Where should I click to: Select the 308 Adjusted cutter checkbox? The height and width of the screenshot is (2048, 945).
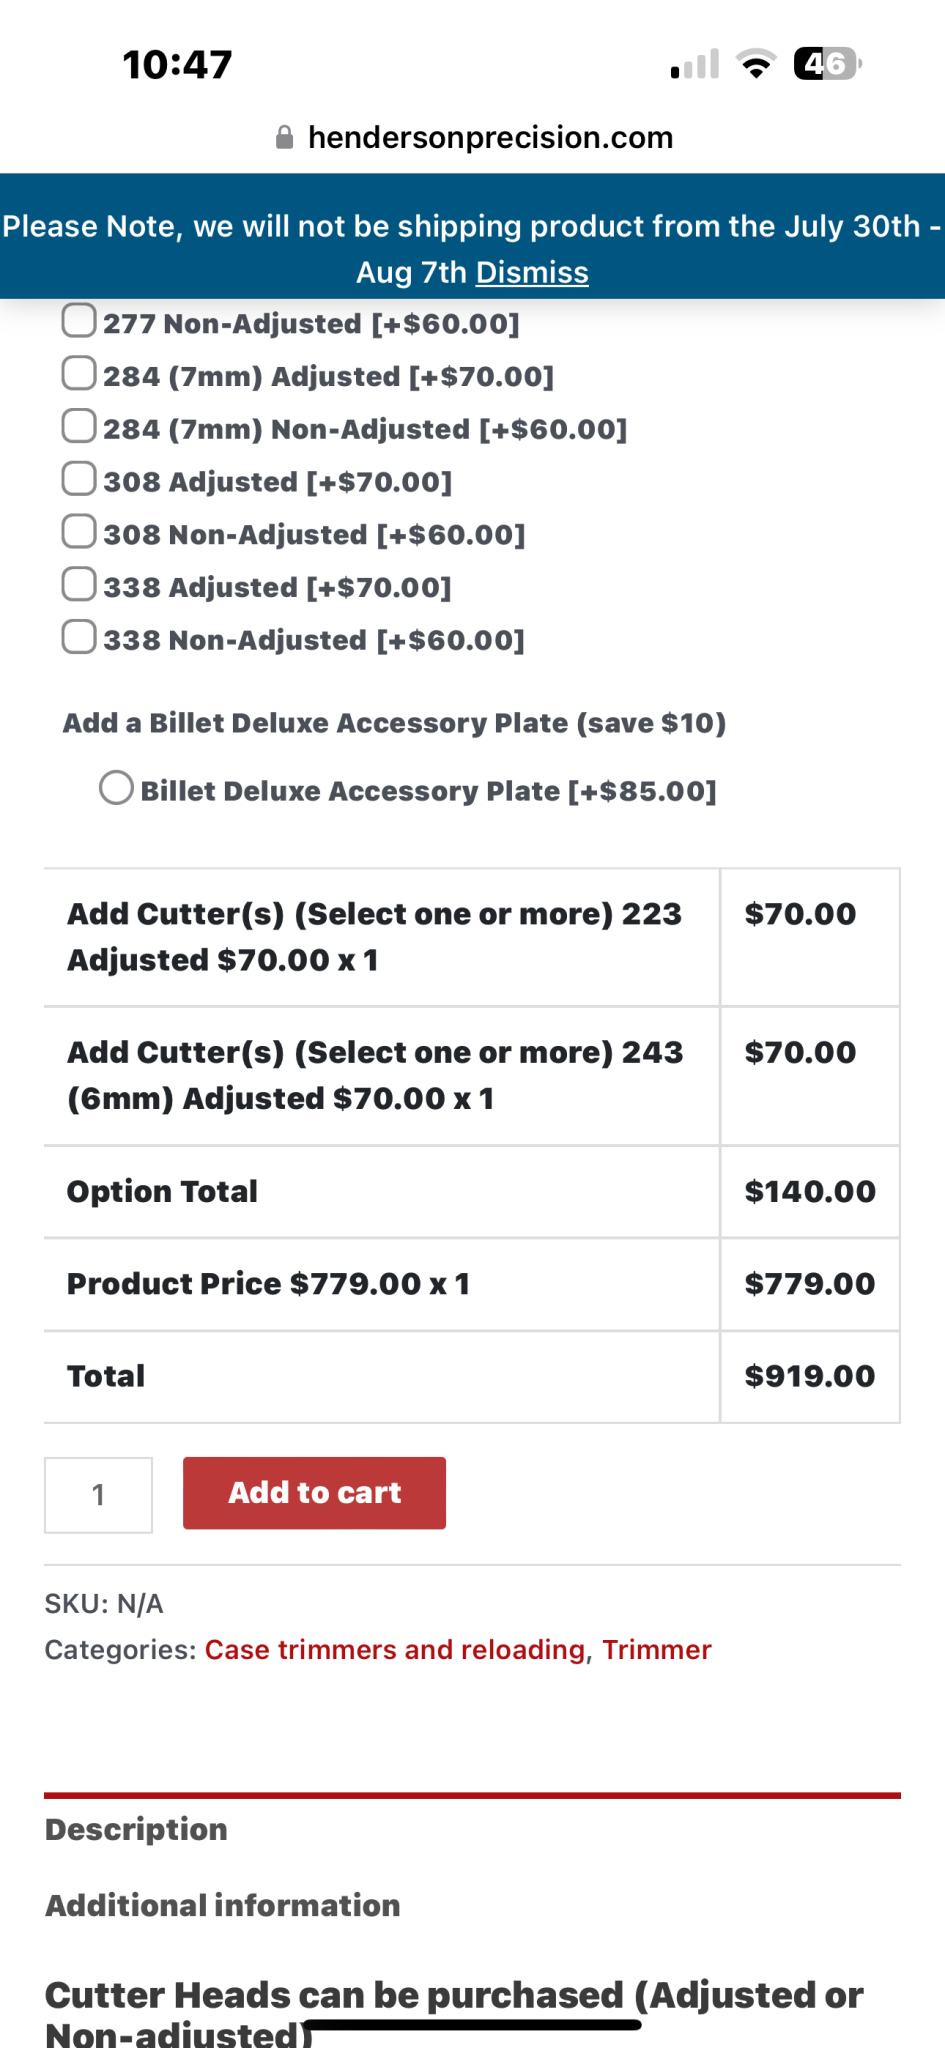[79, 478]
